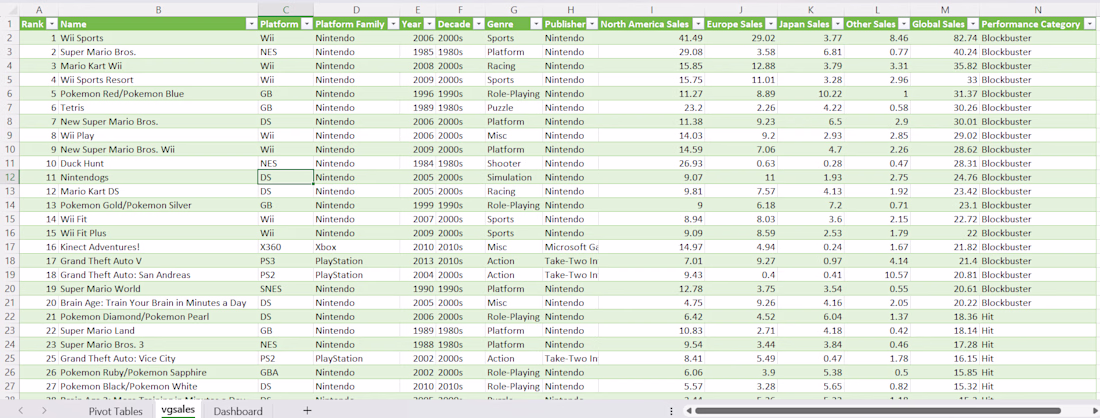Click the Wii Fit Plus name cell

[158, 233]
